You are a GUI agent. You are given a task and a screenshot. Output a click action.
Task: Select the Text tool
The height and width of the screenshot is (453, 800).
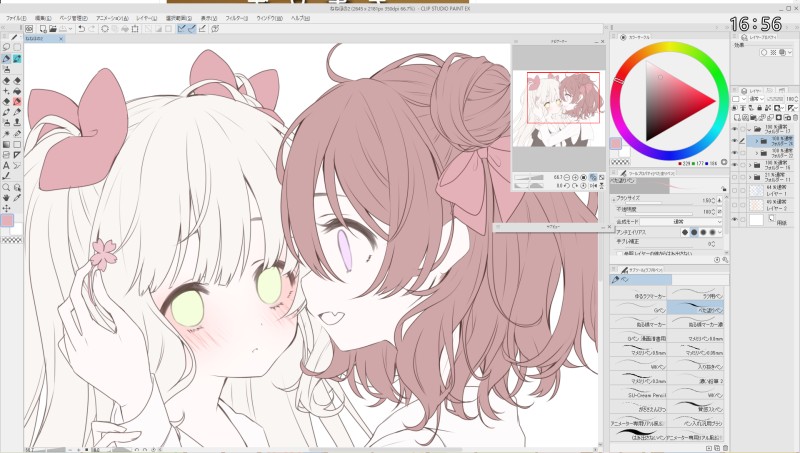point(6,165)
